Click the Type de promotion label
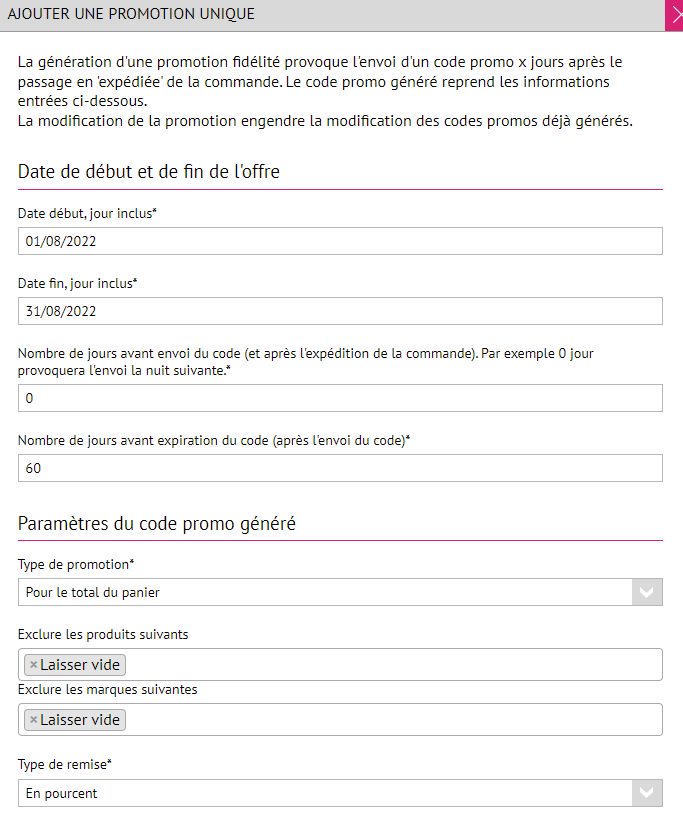Image resolution: width=683 pixels, height=823 pixels. [x=76, y=564]
